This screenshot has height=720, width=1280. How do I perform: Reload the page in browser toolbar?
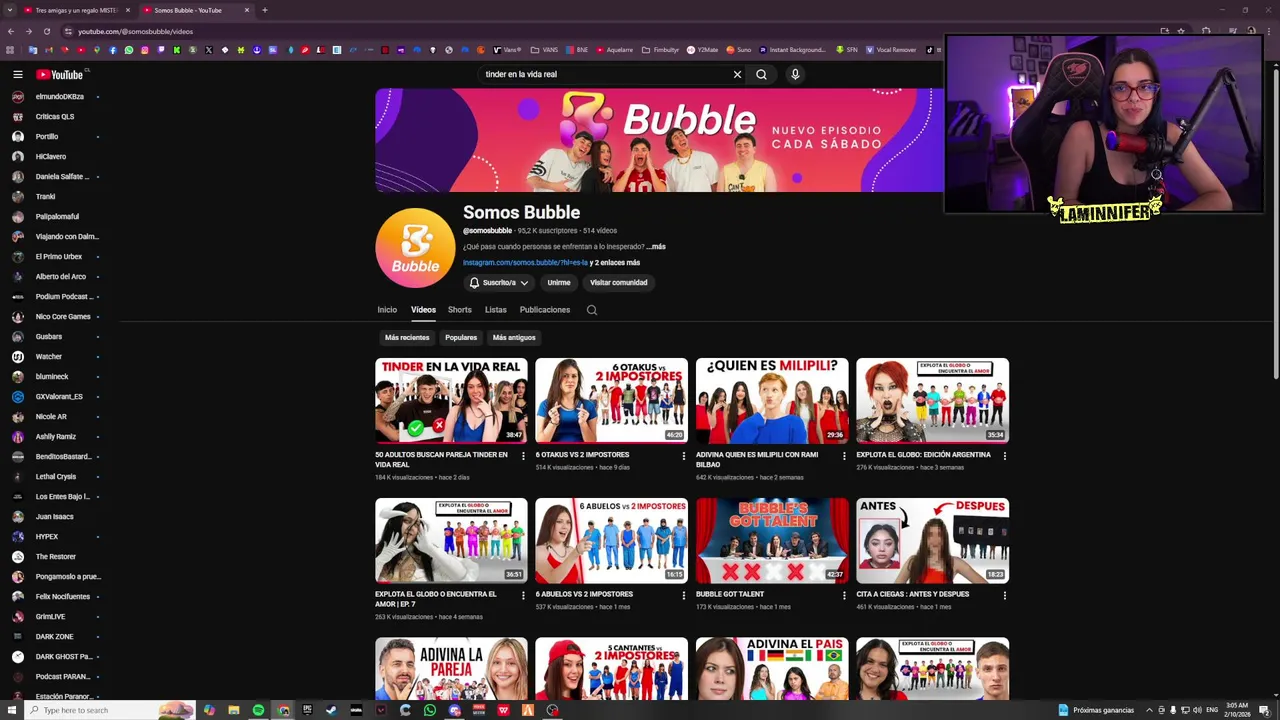46,31
